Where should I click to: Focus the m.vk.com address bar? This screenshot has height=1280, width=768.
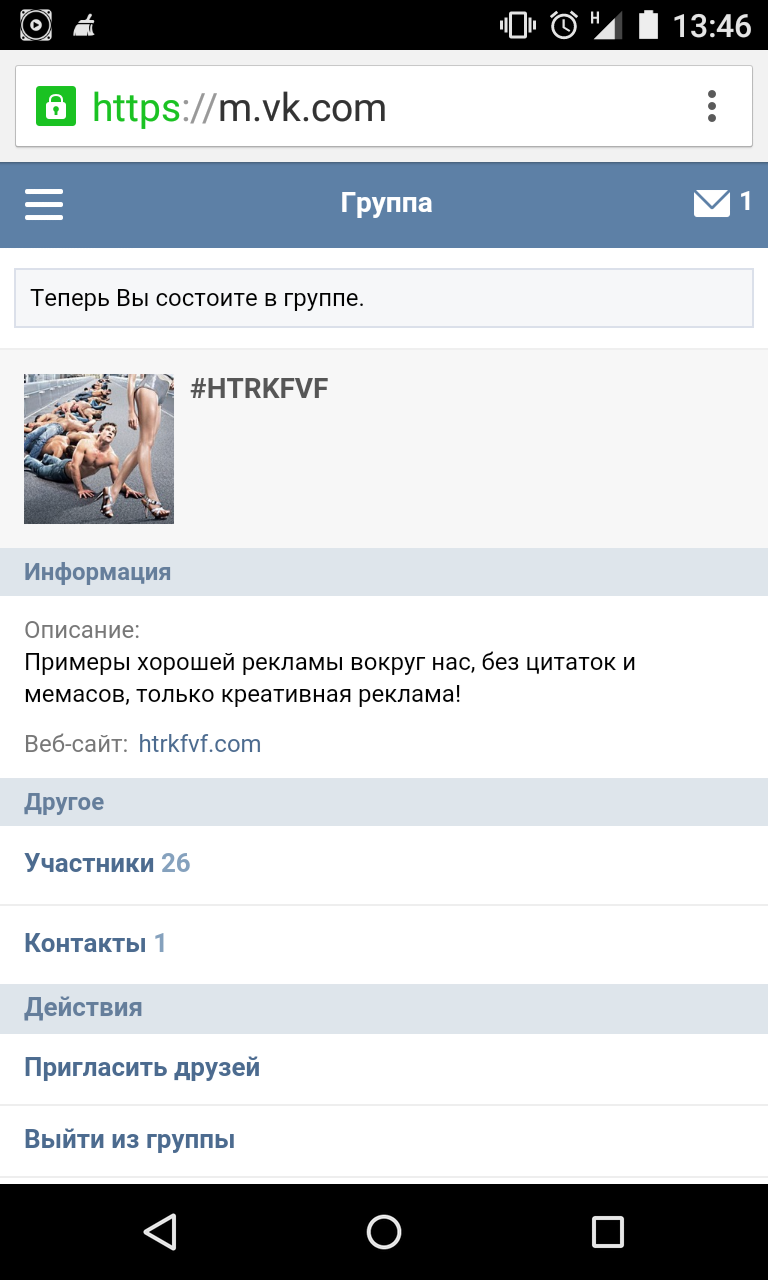tap(384, 106)
